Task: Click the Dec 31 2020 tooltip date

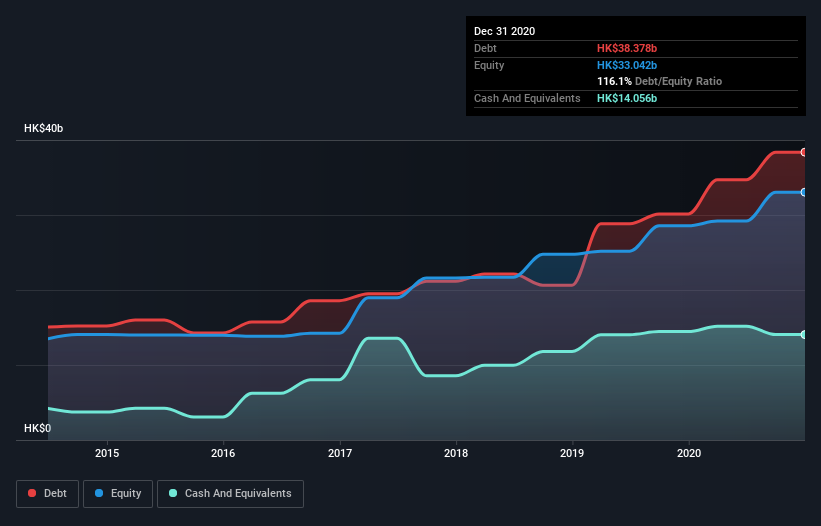Action: 504,31
